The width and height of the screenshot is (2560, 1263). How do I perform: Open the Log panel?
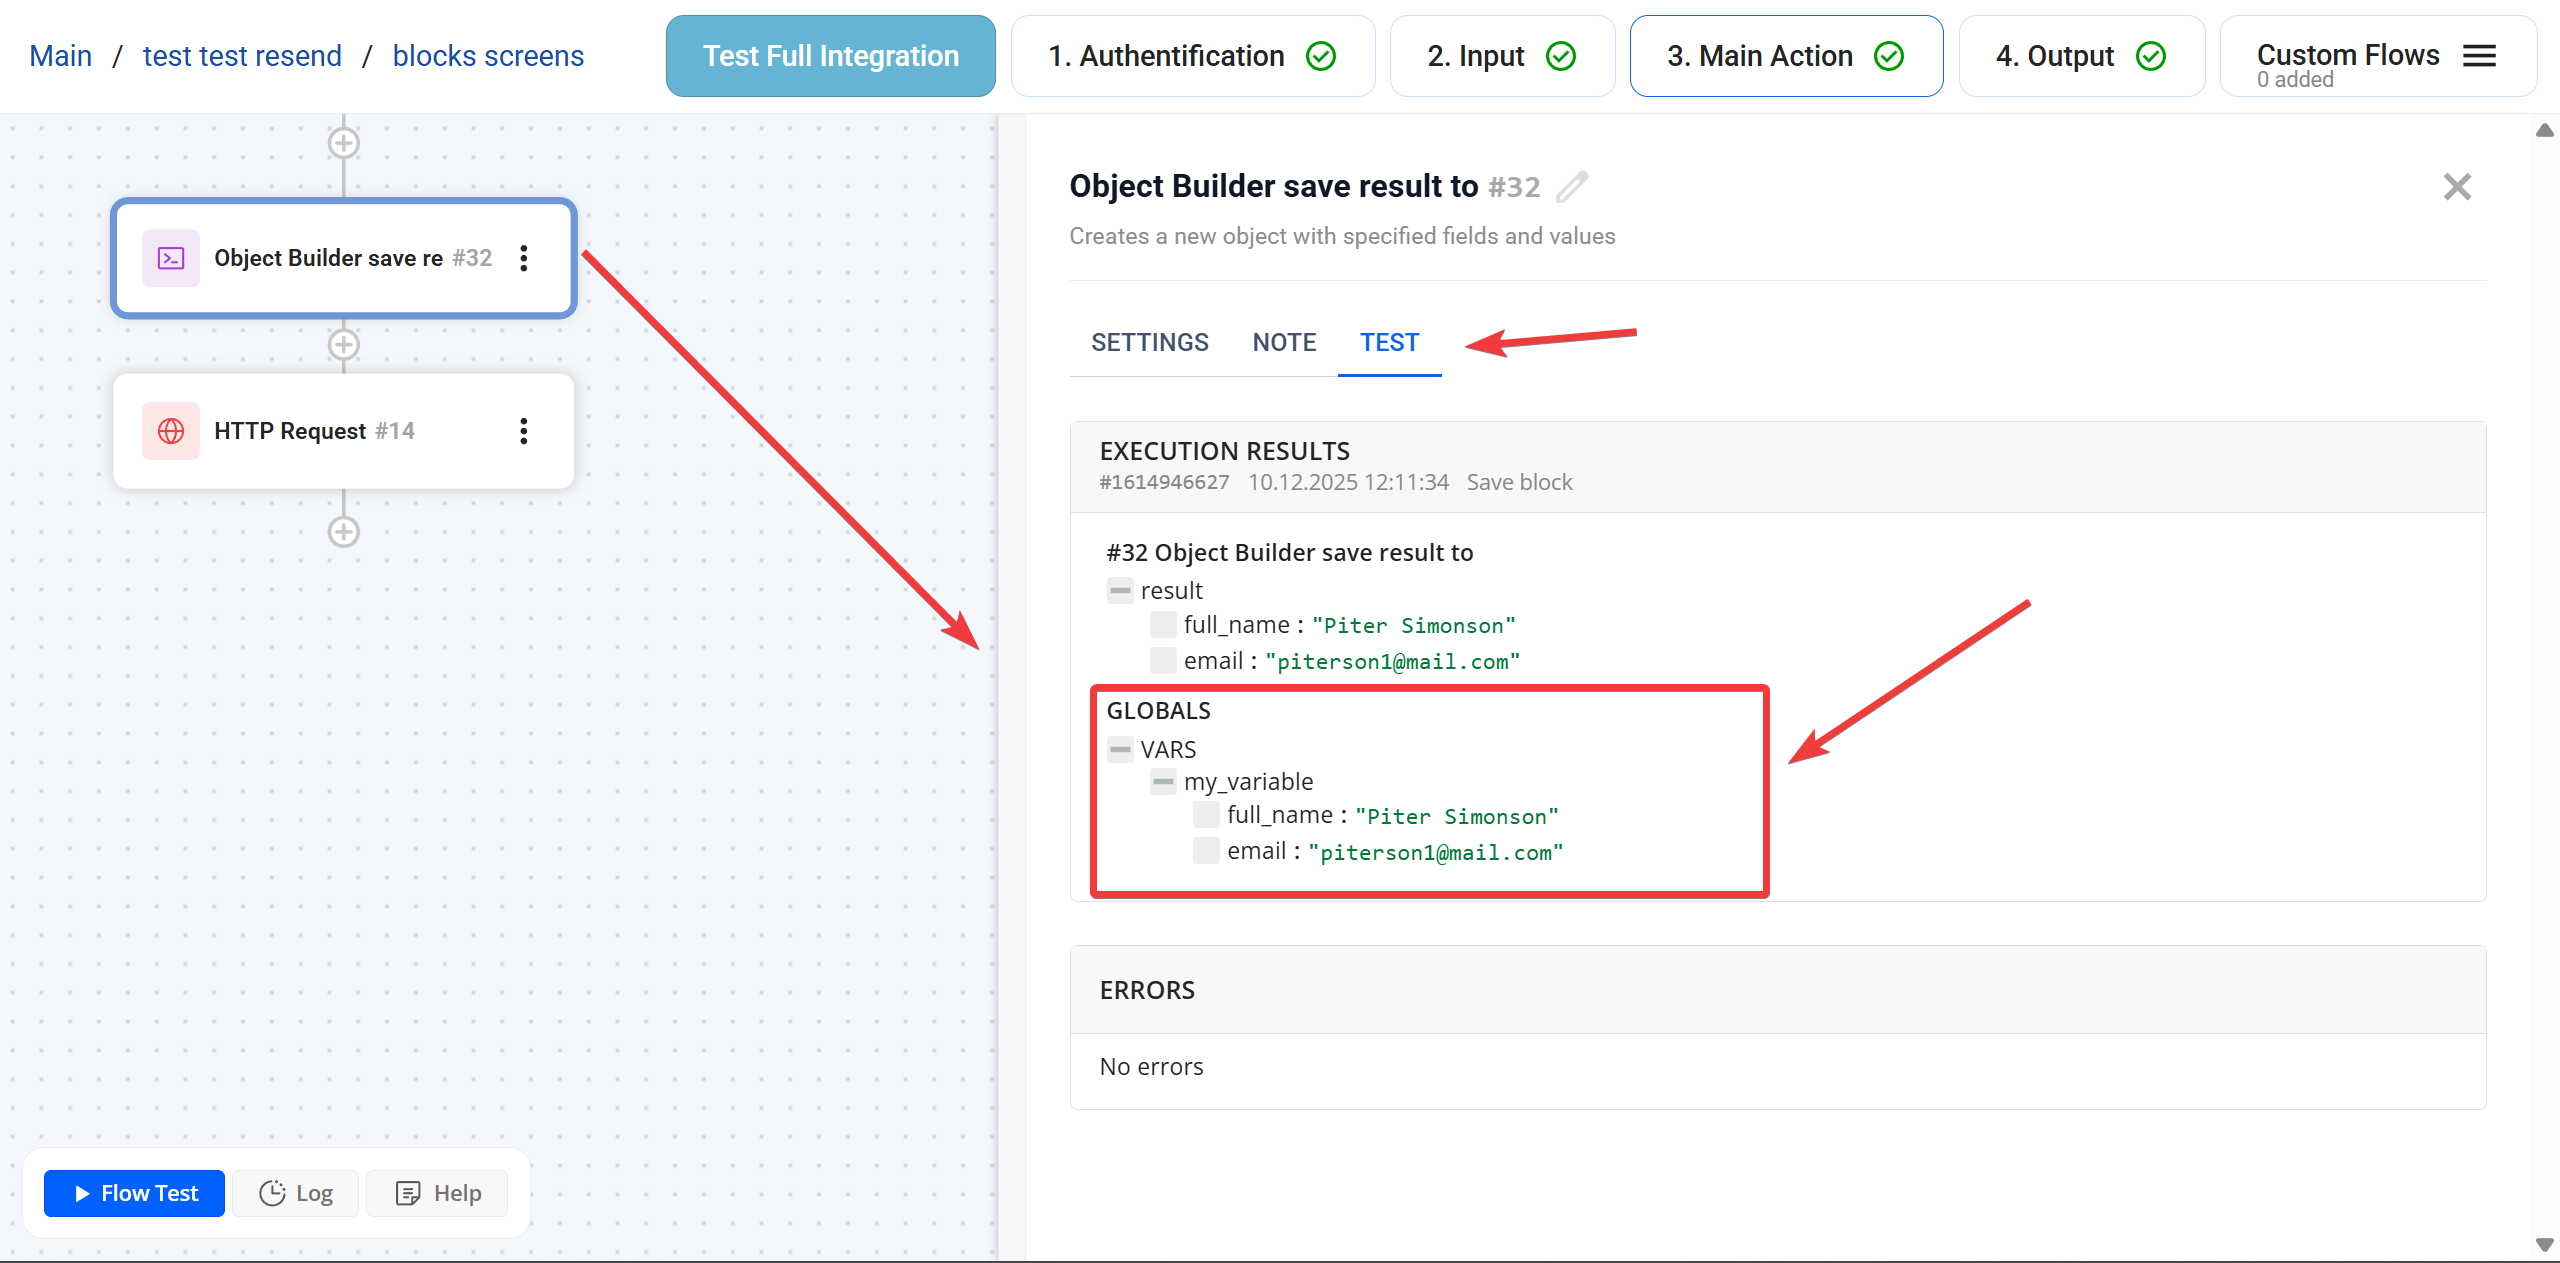point(296,1193)
